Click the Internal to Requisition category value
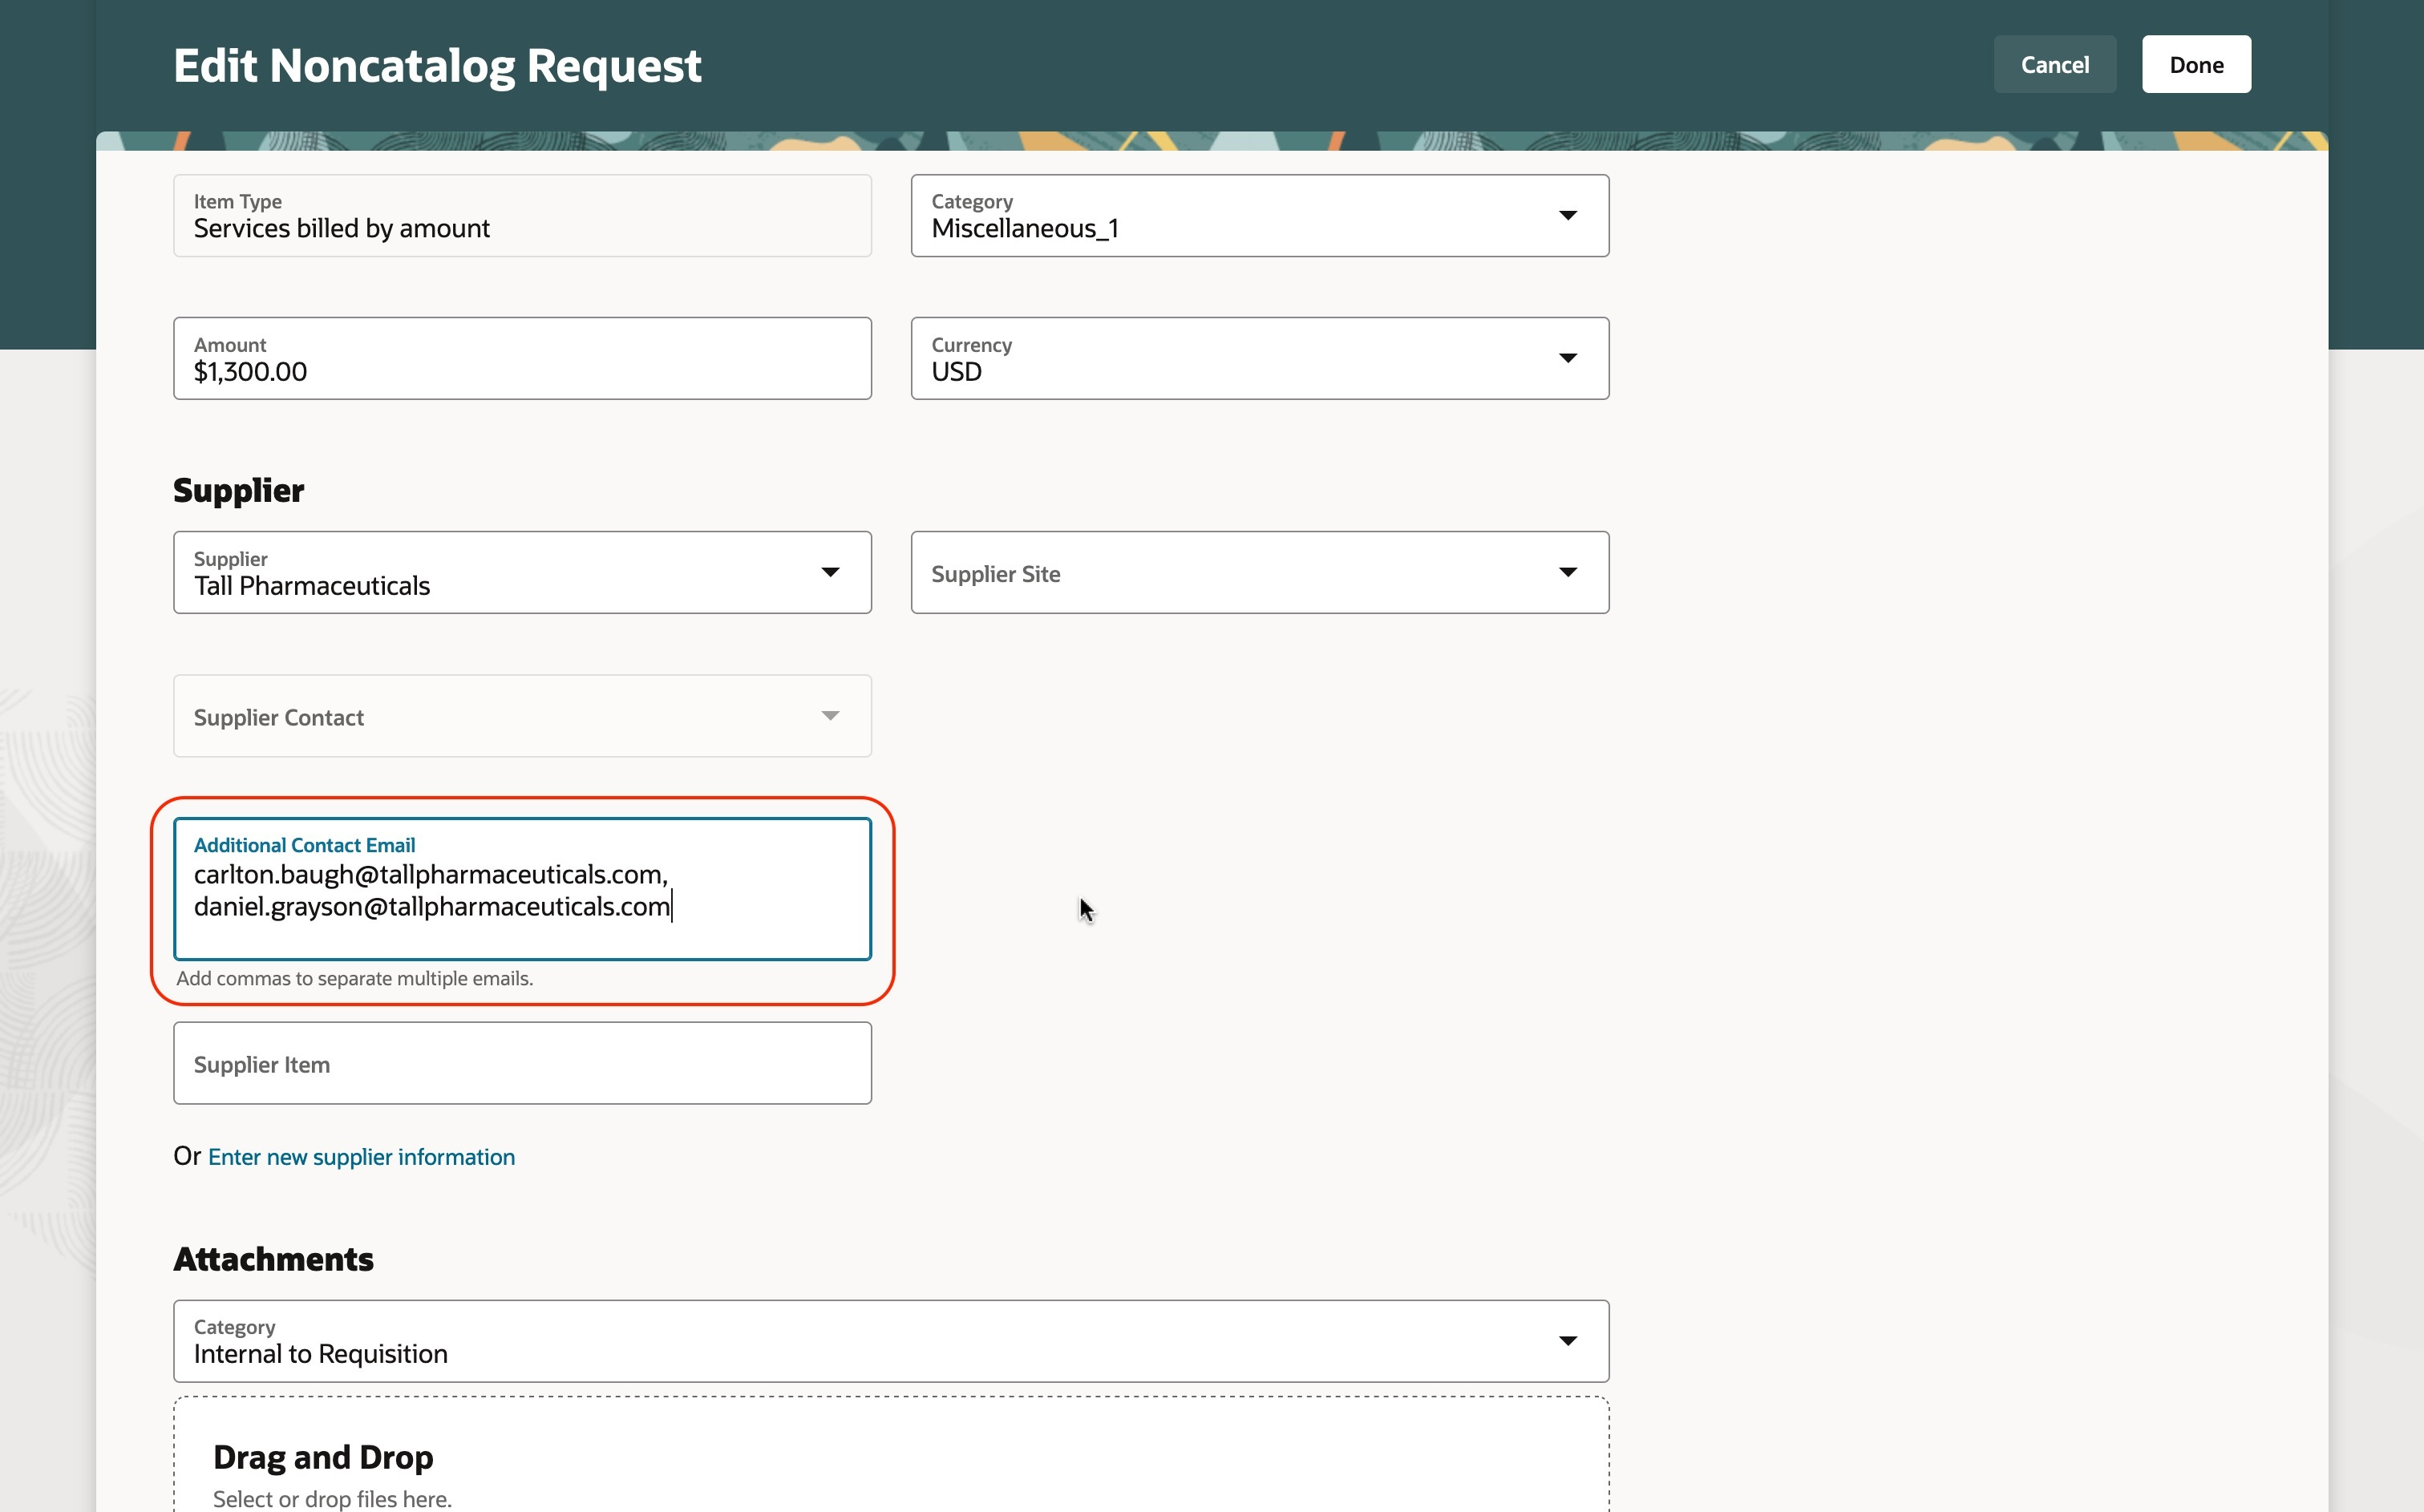The height and width of the screenshot is (1512, 2424). pos(320,1354)
